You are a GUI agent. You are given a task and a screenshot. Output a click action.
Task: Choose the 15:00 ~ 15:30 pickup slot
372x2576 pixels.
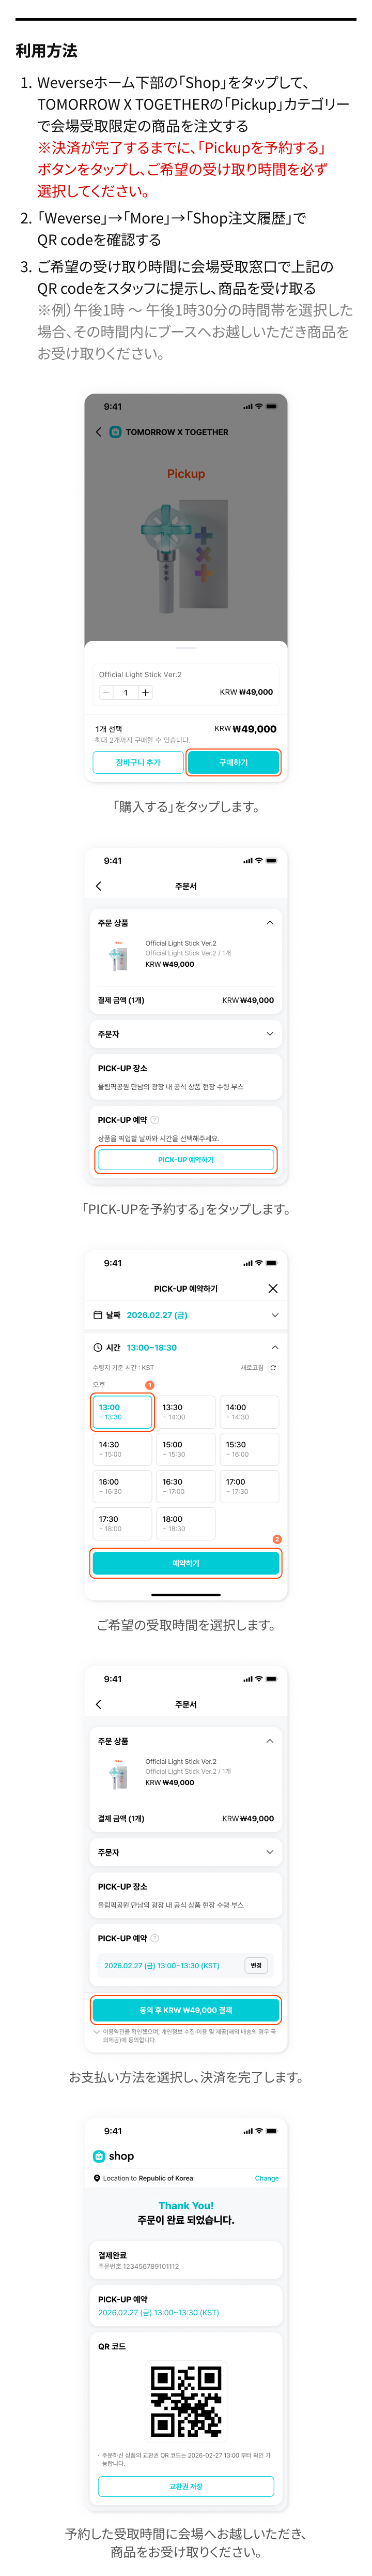(x=185, y=1449)
